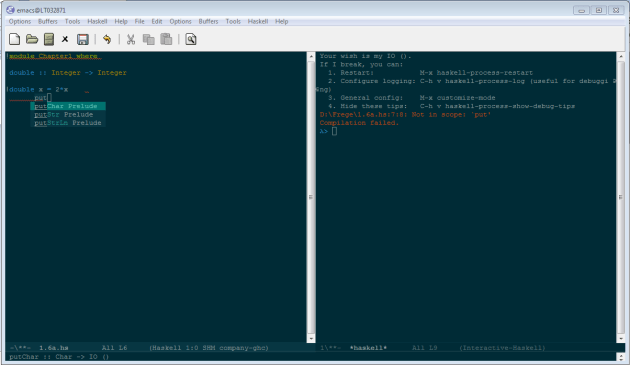Click the typed 'put' text in the editor
The height and width of the screenshot is (365, 630).
click(x=41, y=98)
